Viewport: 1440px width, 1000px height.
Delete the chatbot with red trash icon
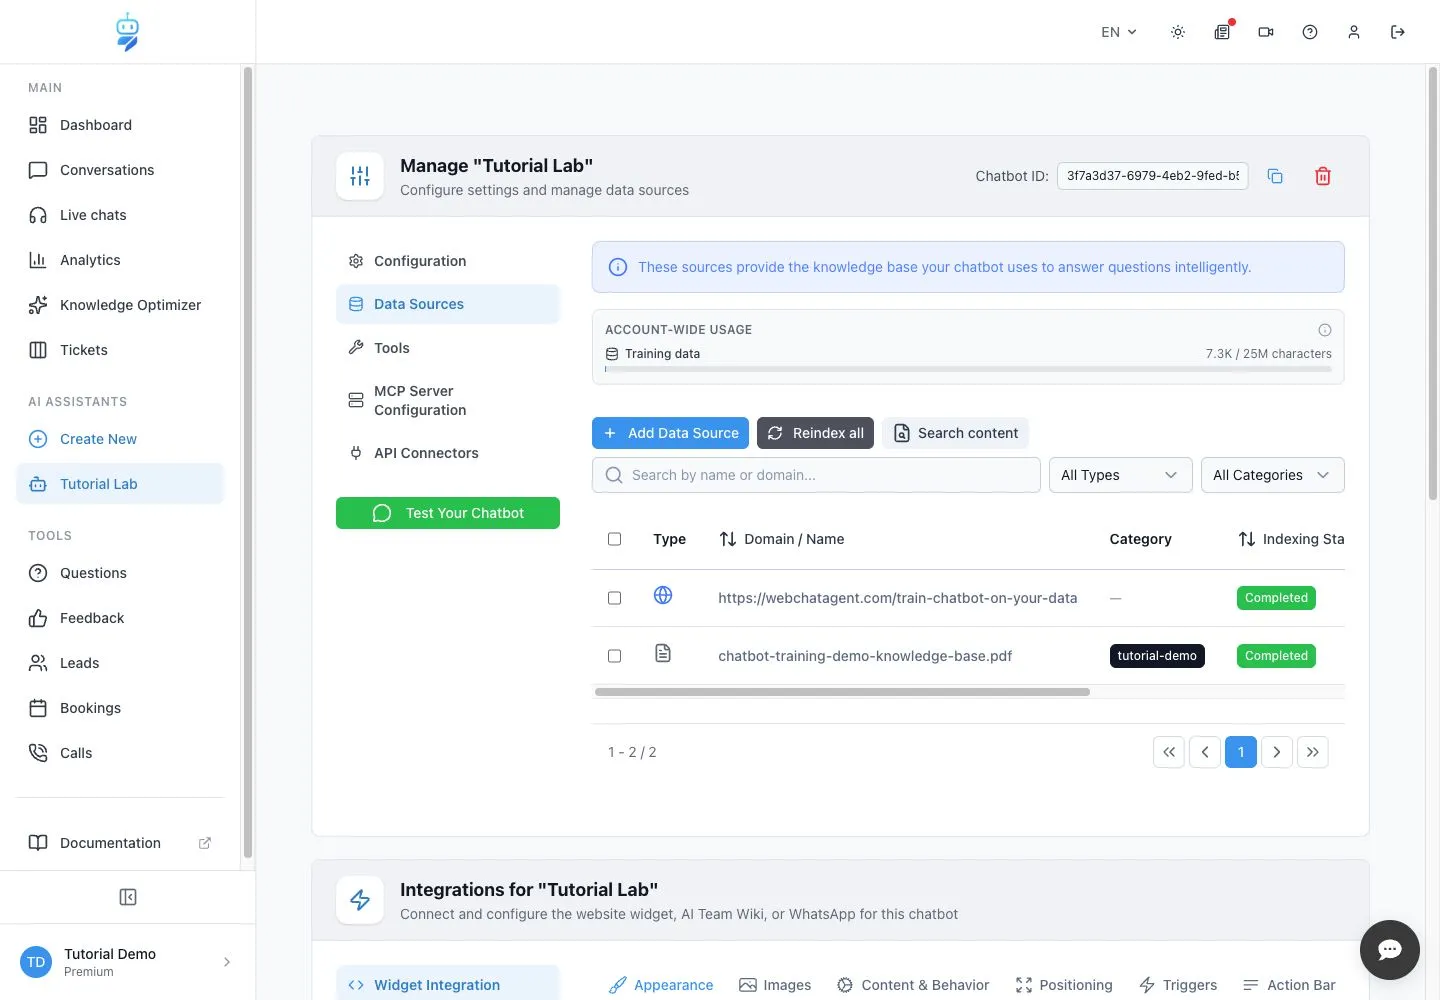pyautogui.click(x=1323, y=176)
